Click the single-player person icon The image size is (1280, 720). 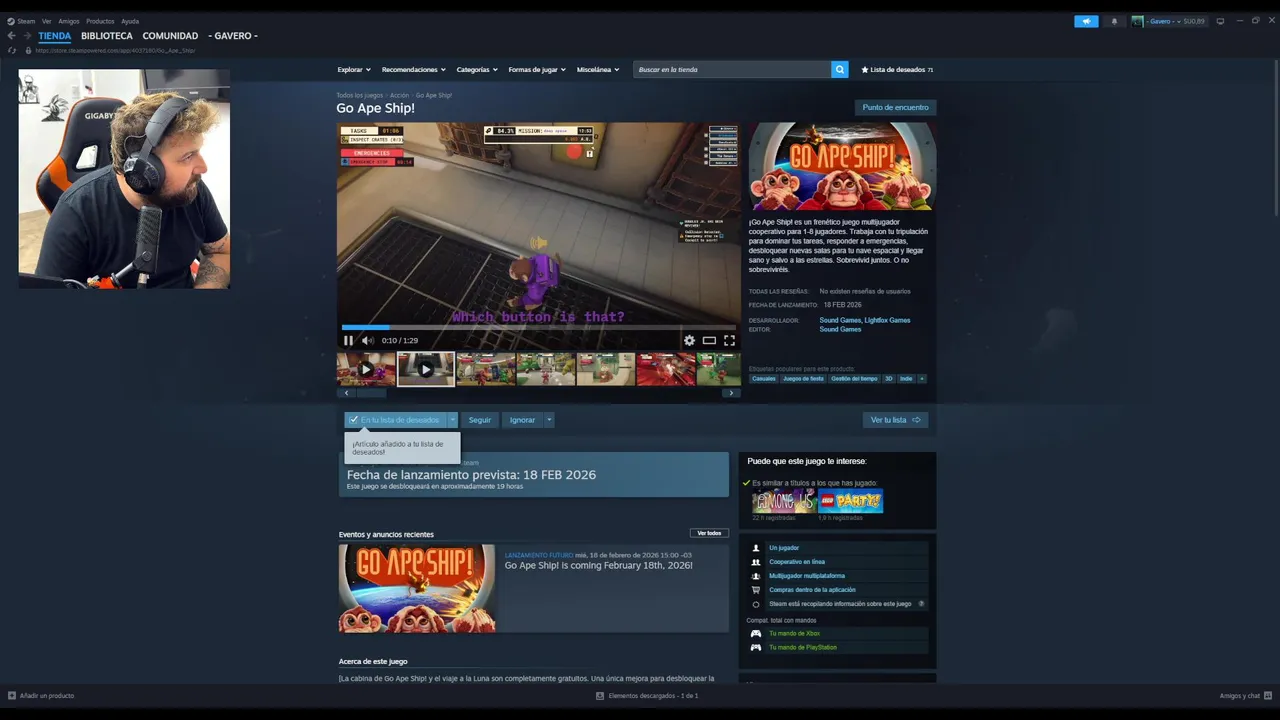coord(756,548)
